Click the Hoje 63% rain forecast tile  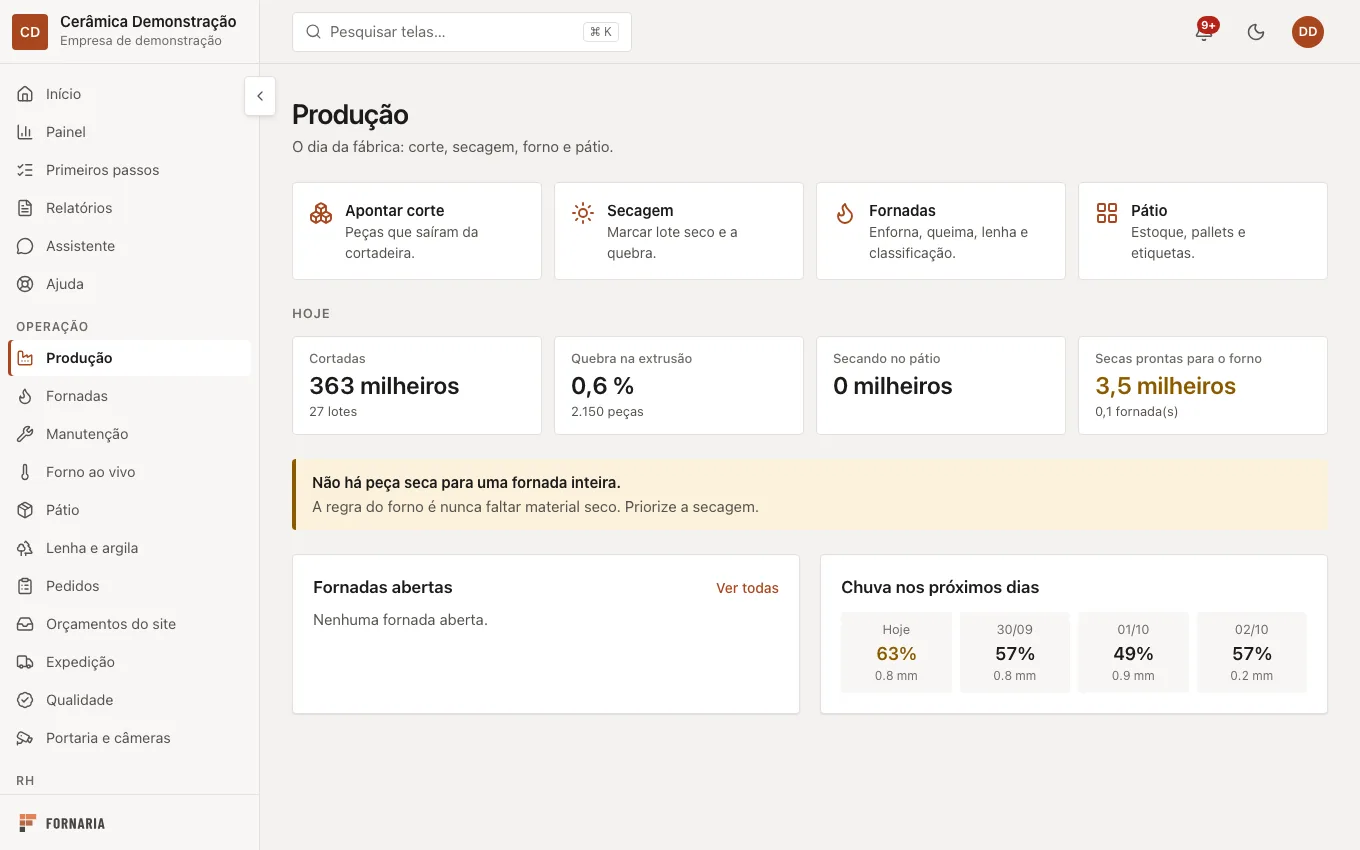896,652
